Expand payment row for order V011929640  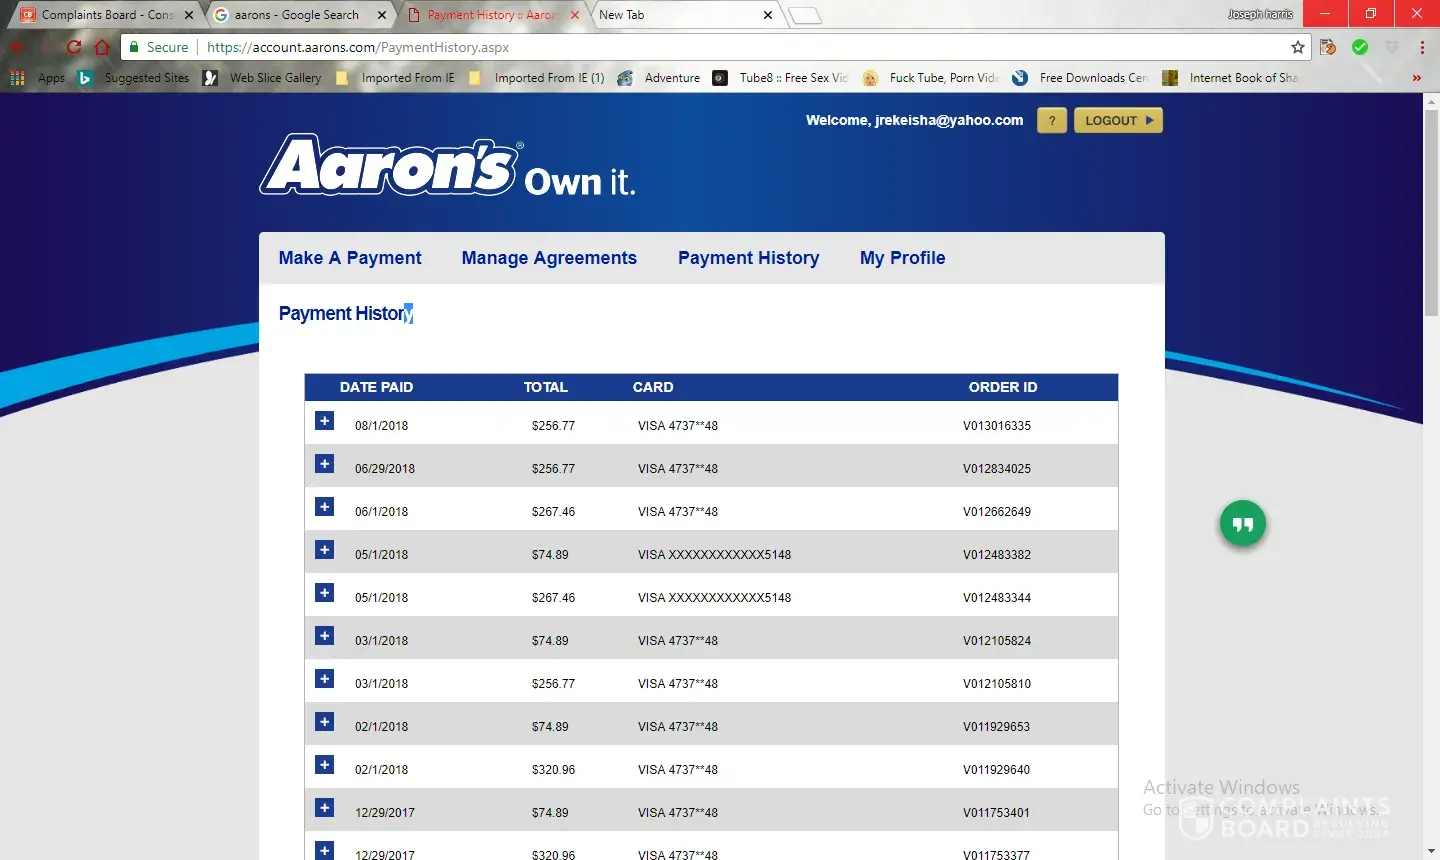(x=324, y=765)
